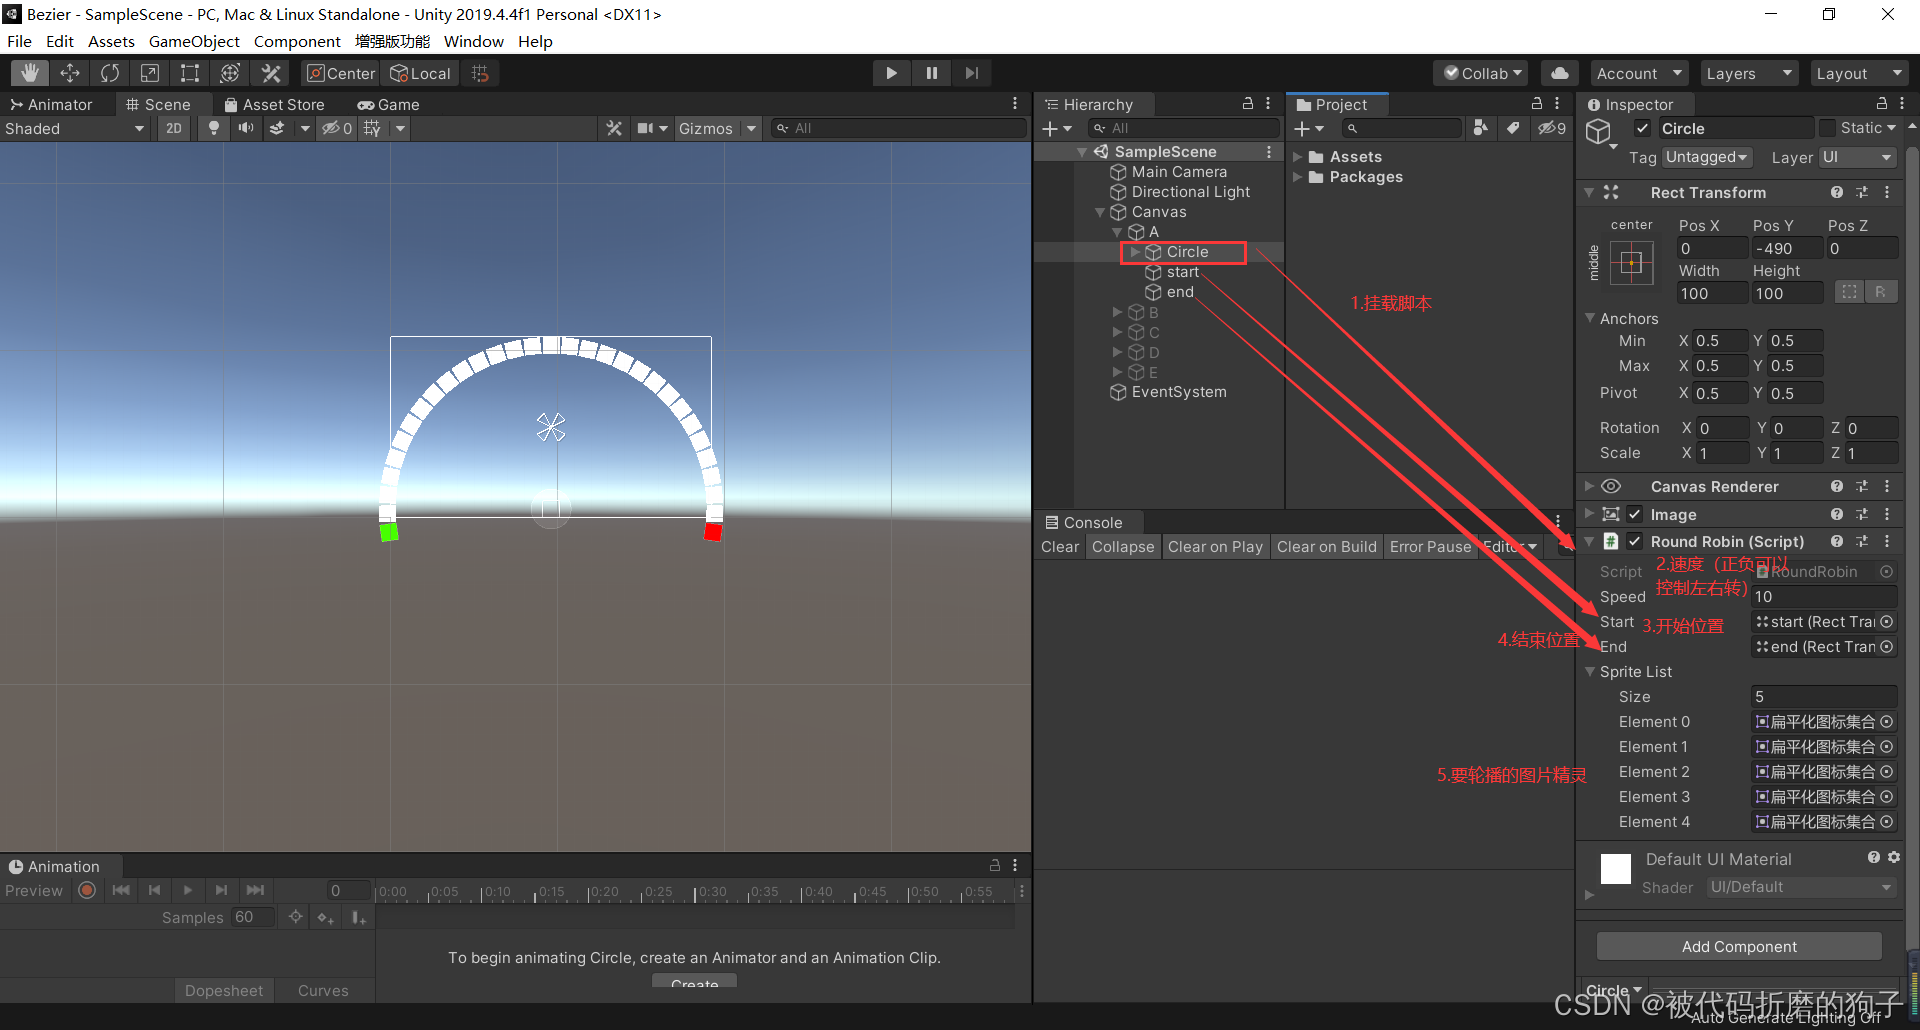Select the Rotate tool

(109, 72)
